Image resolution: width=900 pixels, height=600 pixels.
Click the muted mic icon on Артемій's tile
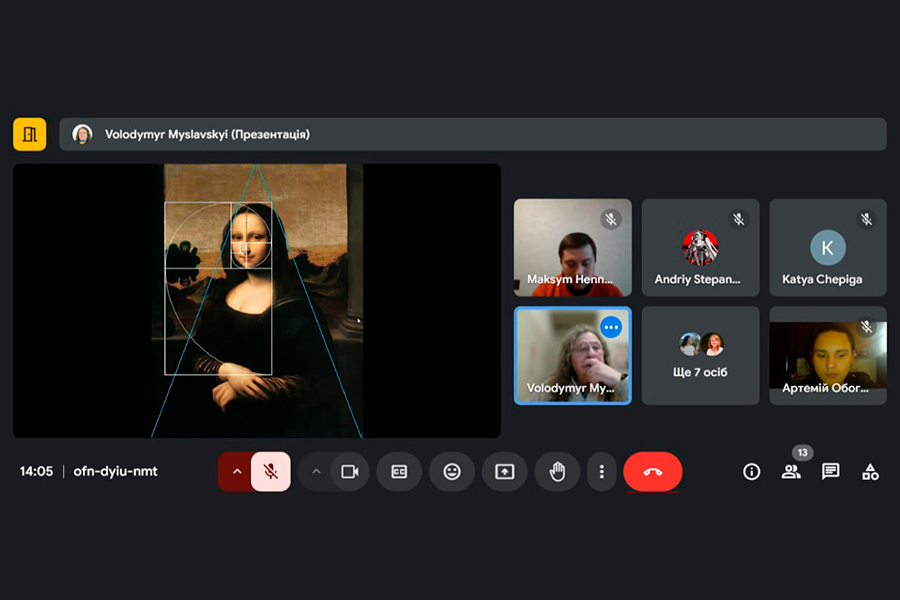point(866,327)
